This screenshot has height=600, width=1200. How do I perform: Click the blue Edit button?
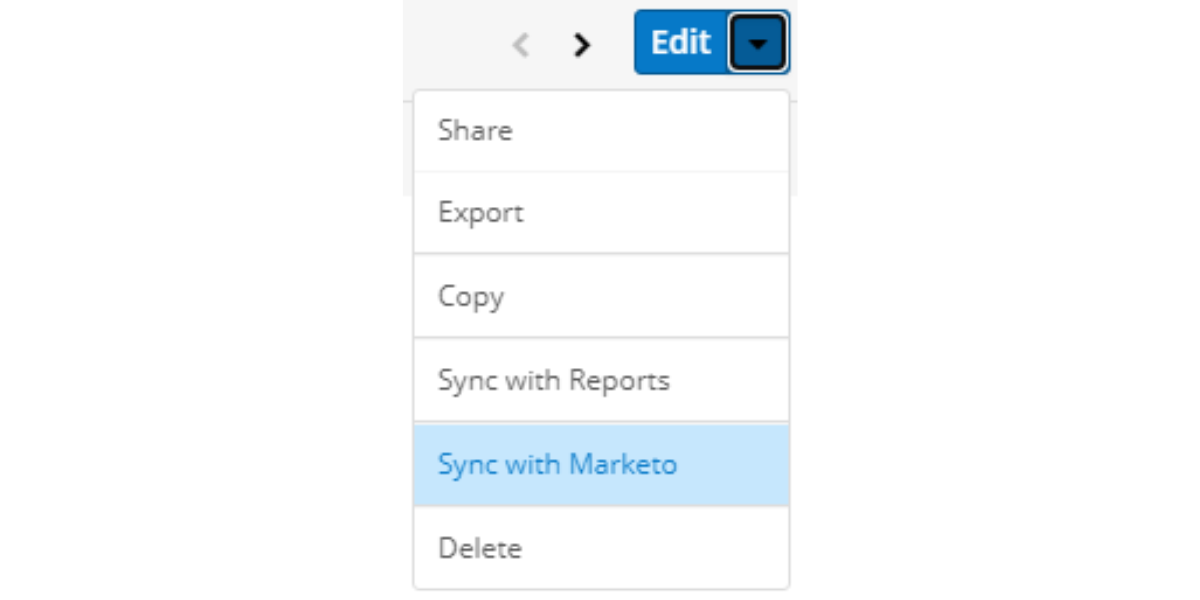click(680, 43)
